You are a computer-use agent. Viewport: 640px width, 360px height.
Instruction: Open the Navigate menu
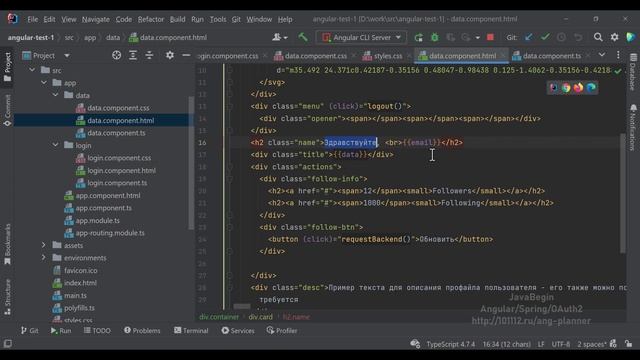(96, 19)
